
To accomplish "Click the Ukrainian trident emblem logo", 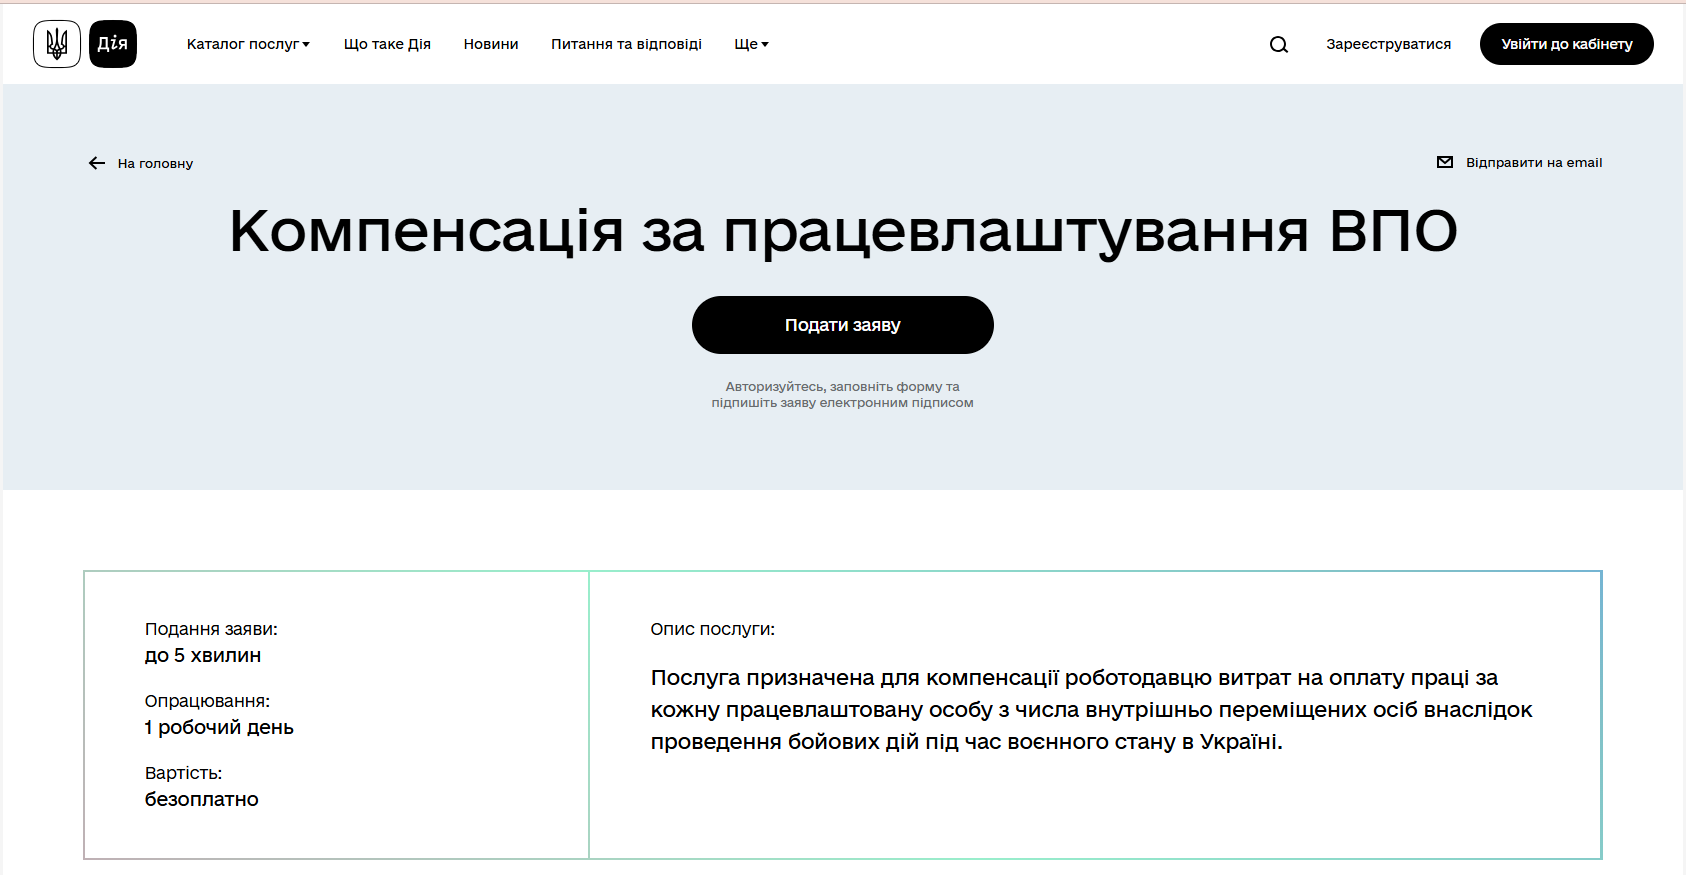I will (x=57, y=44).
